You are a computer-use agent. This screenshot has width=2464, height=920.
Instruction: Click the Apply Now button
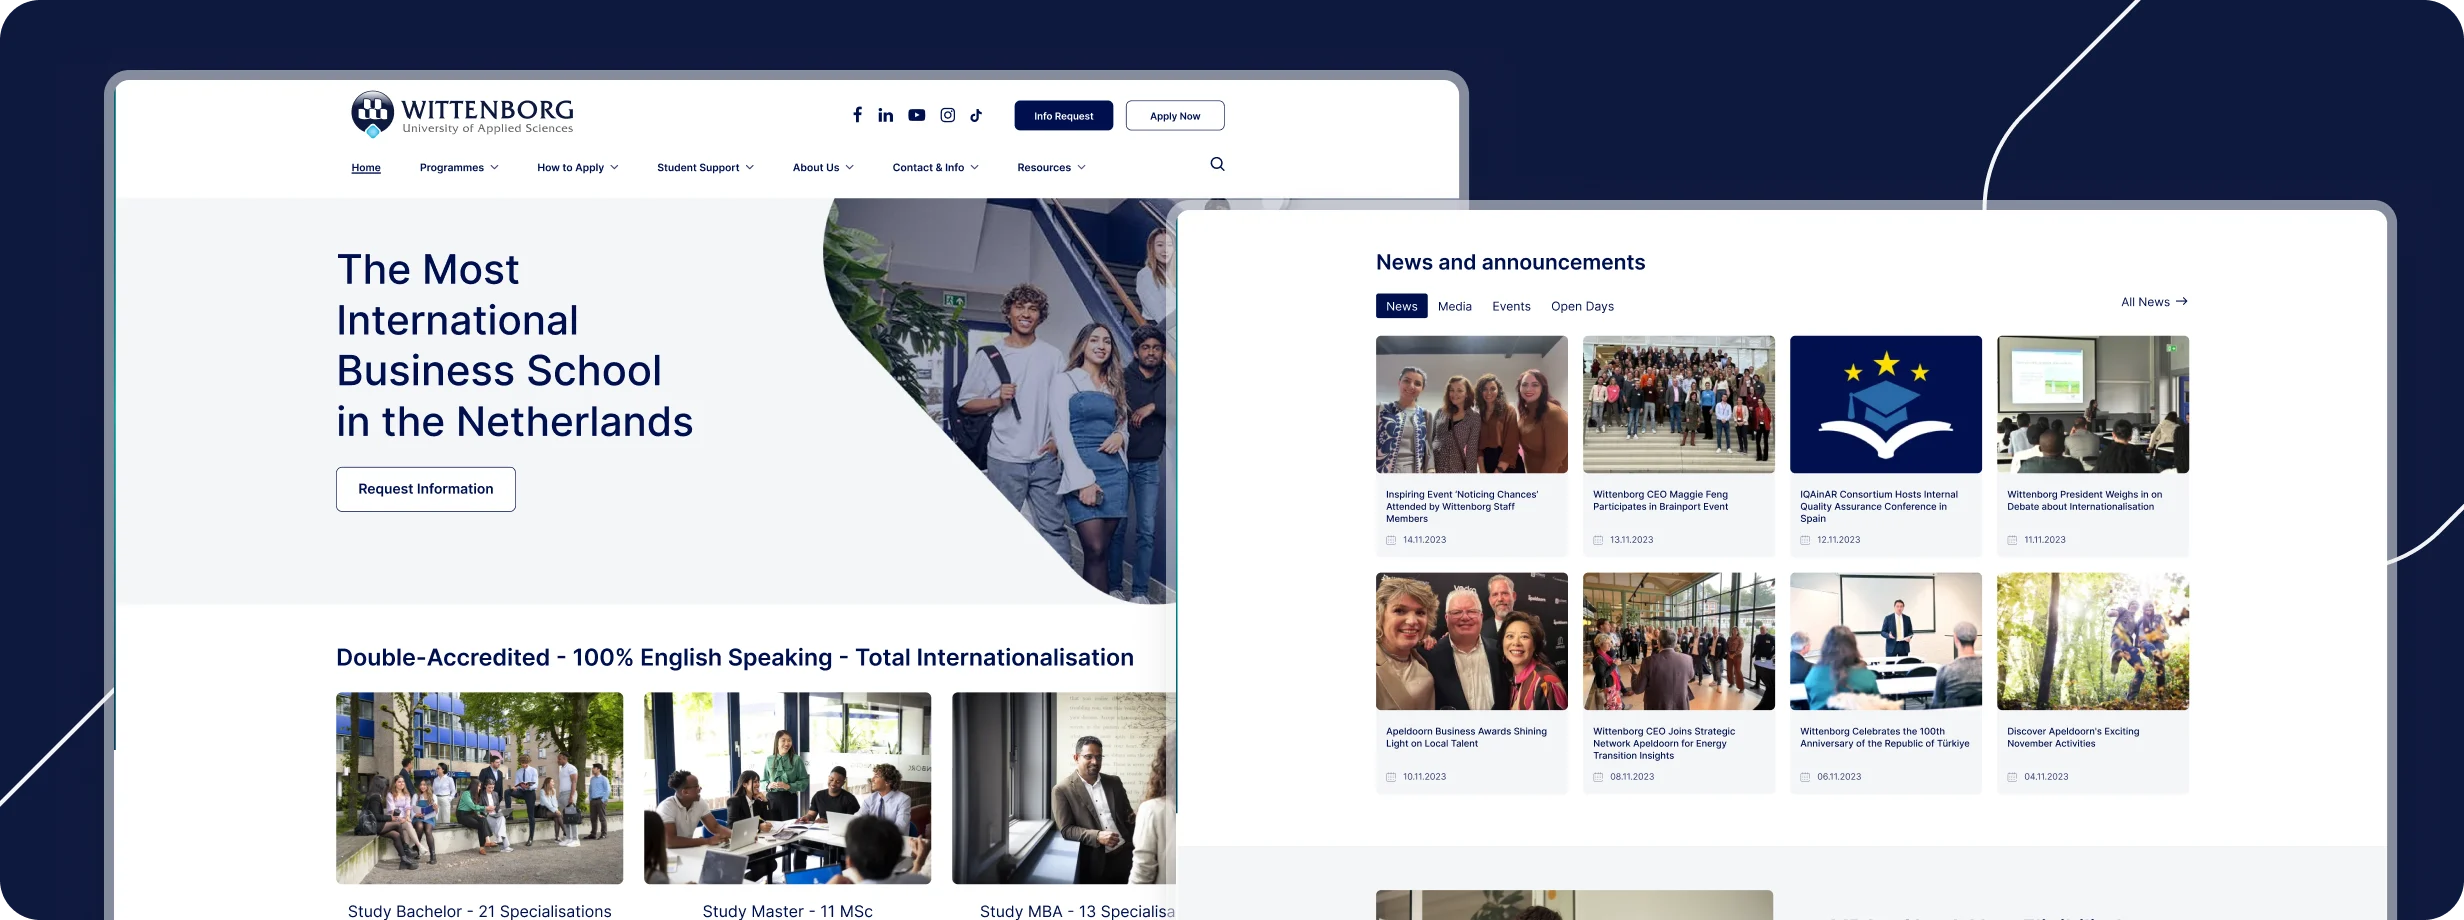point(1174,116)
